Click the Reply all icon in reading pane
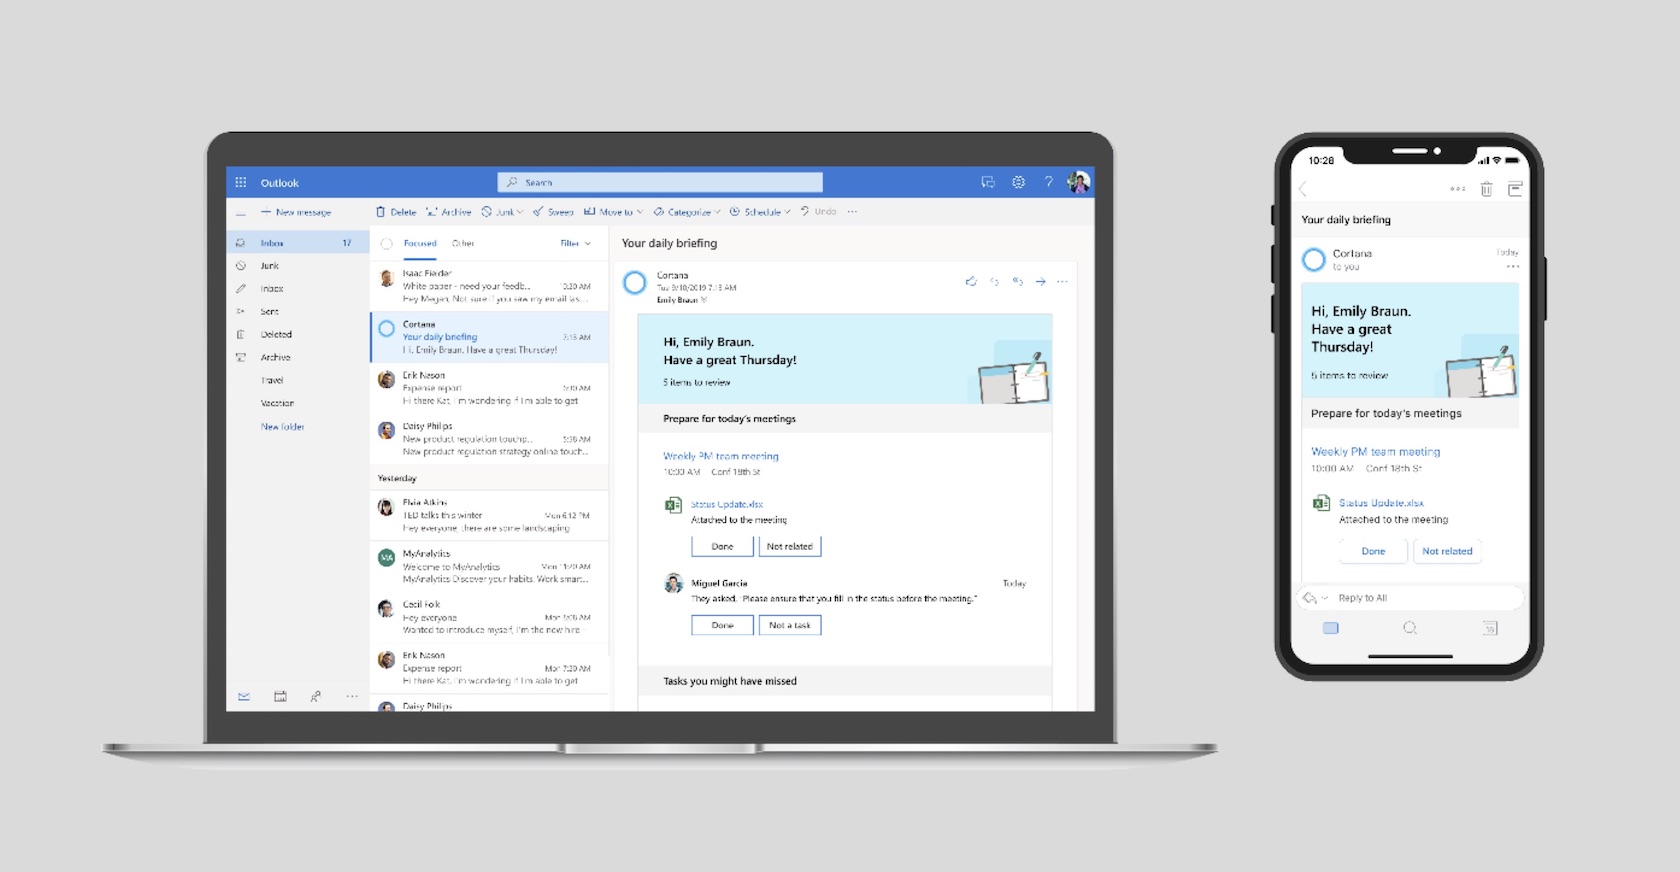 [1017, 281]
